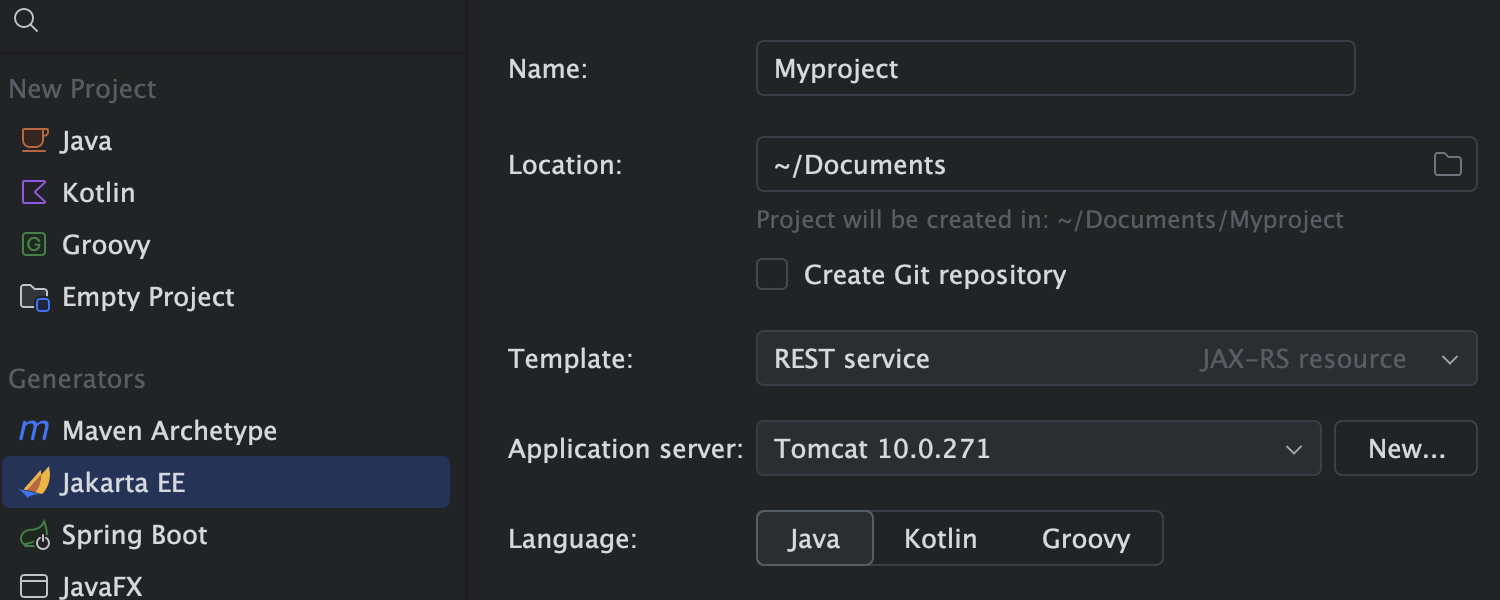Click the Groovy project icon
Screen dimensions: 1500x600
(x=35, y=244)
